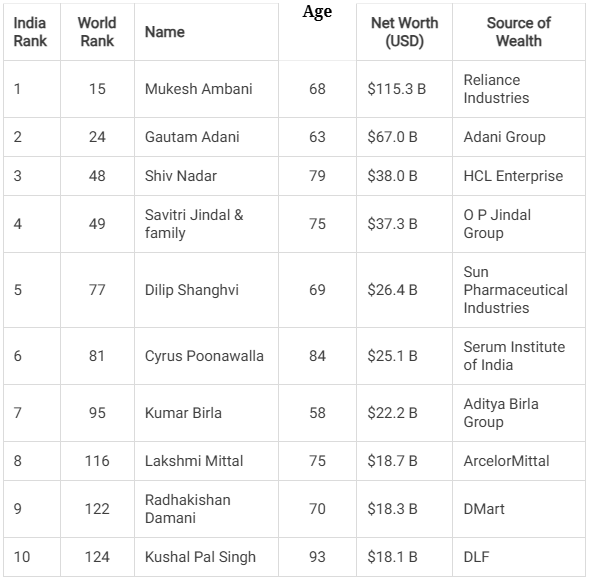Click the Kushal Pal Singh cell

coord(206,557)
